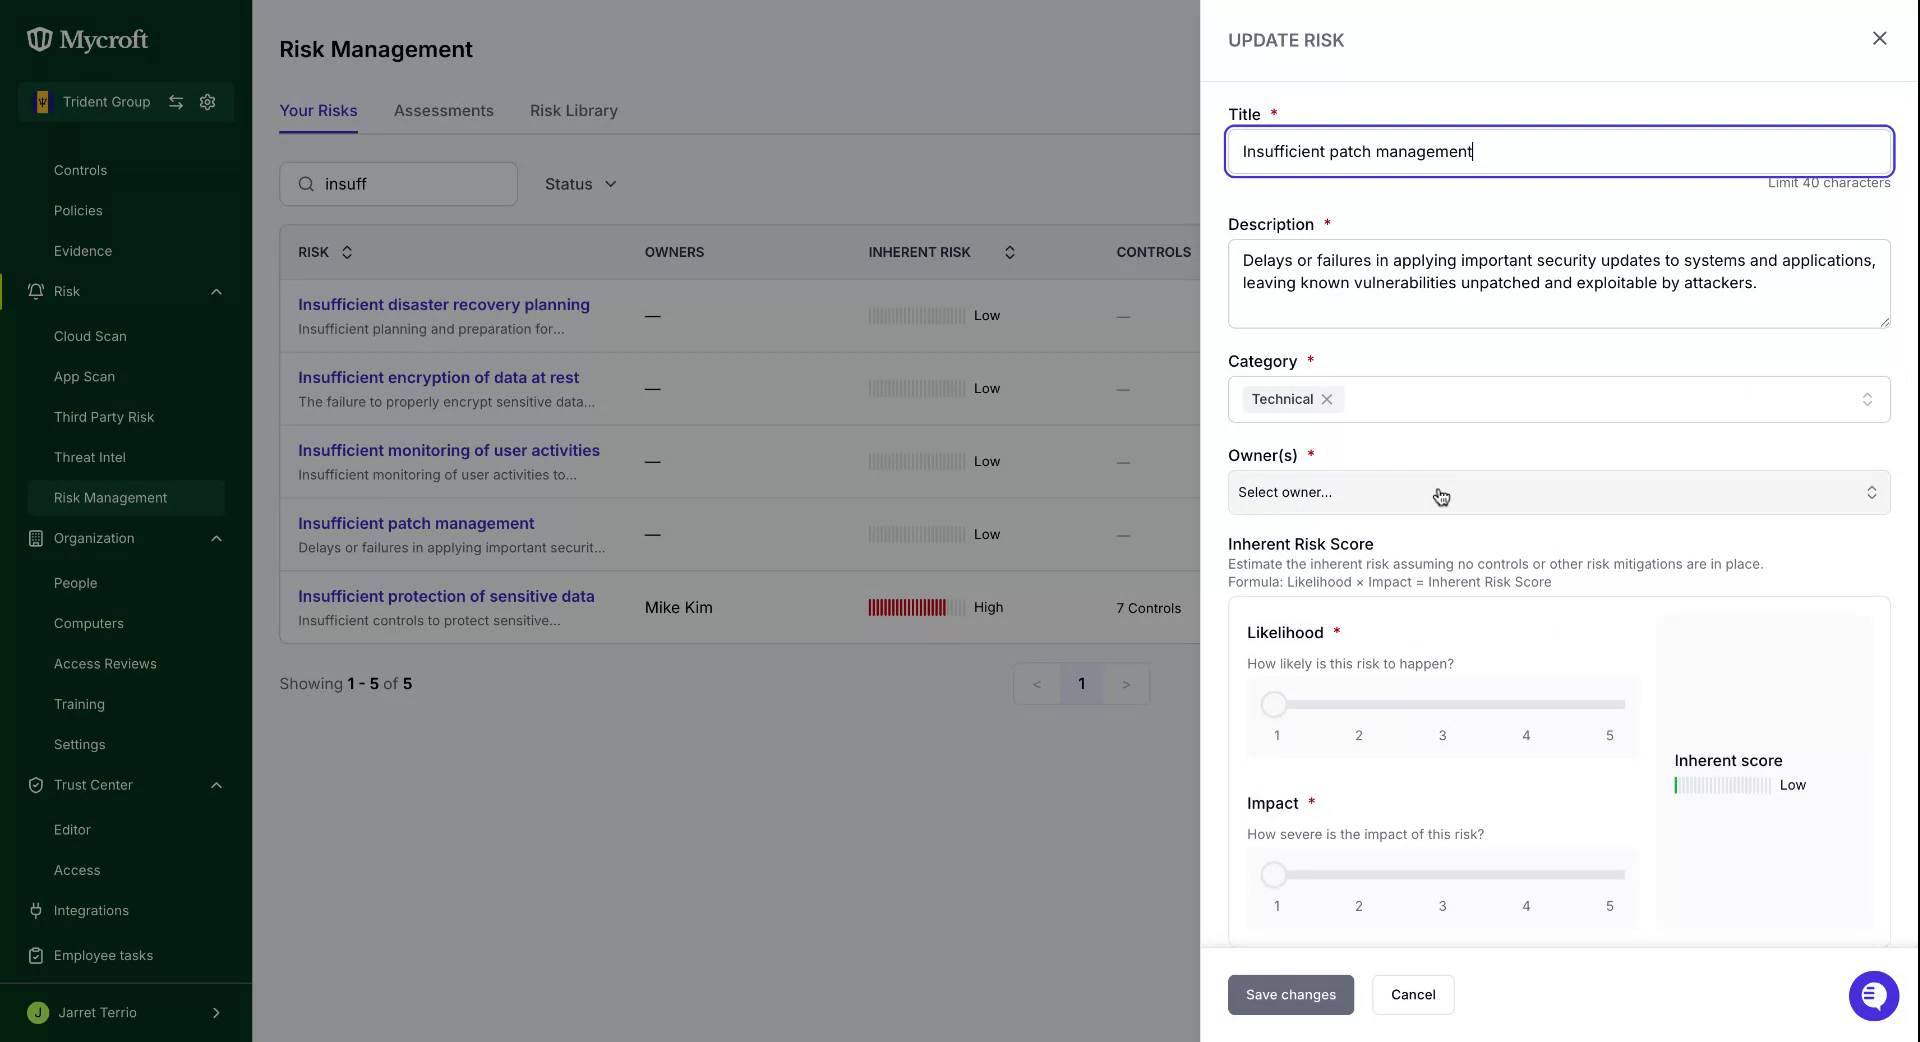Click the Likelihood slider handle
Image resolution: width=1920 pixels, height=1042 pixels.
coord(1274,705)
